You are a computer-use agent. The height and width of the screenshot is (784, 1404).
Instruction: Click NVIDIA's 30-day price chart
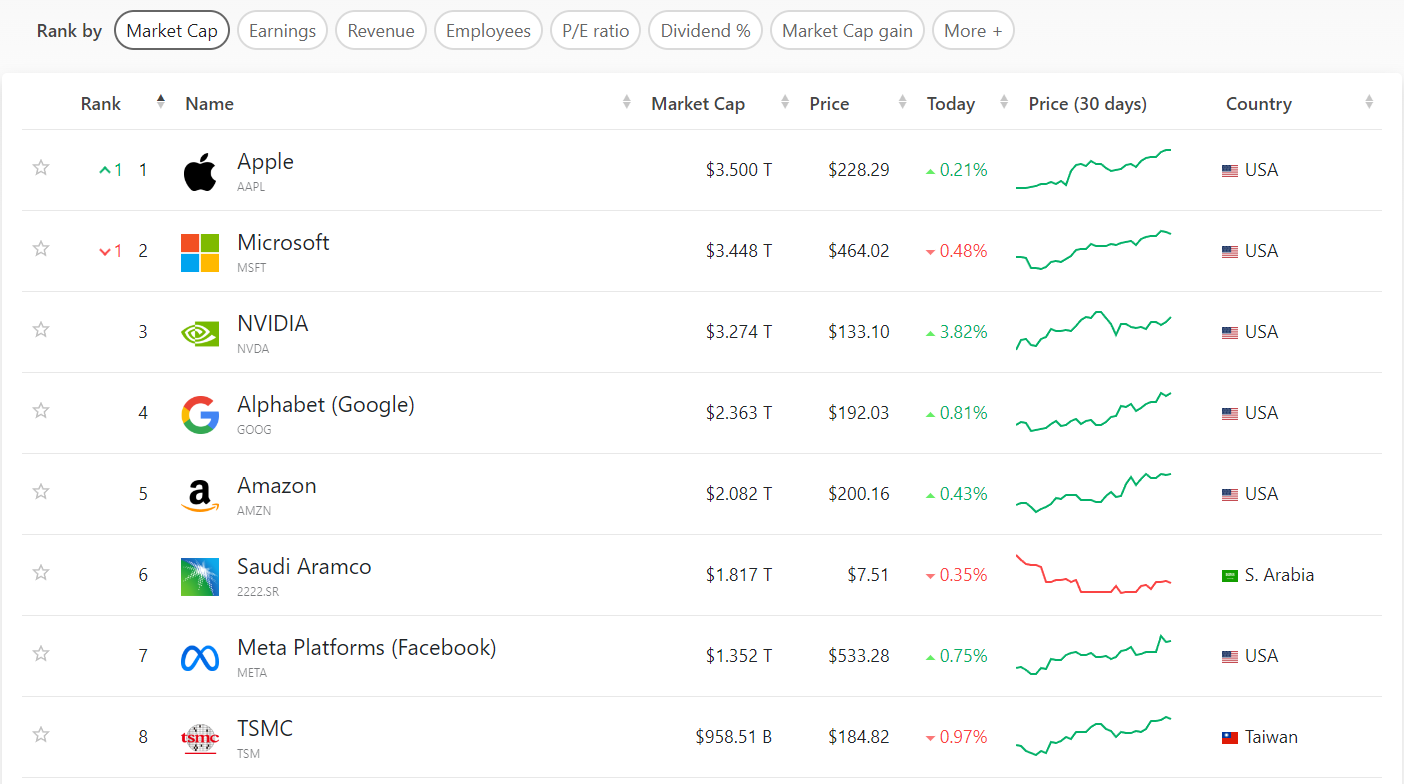click(1093, 331)
